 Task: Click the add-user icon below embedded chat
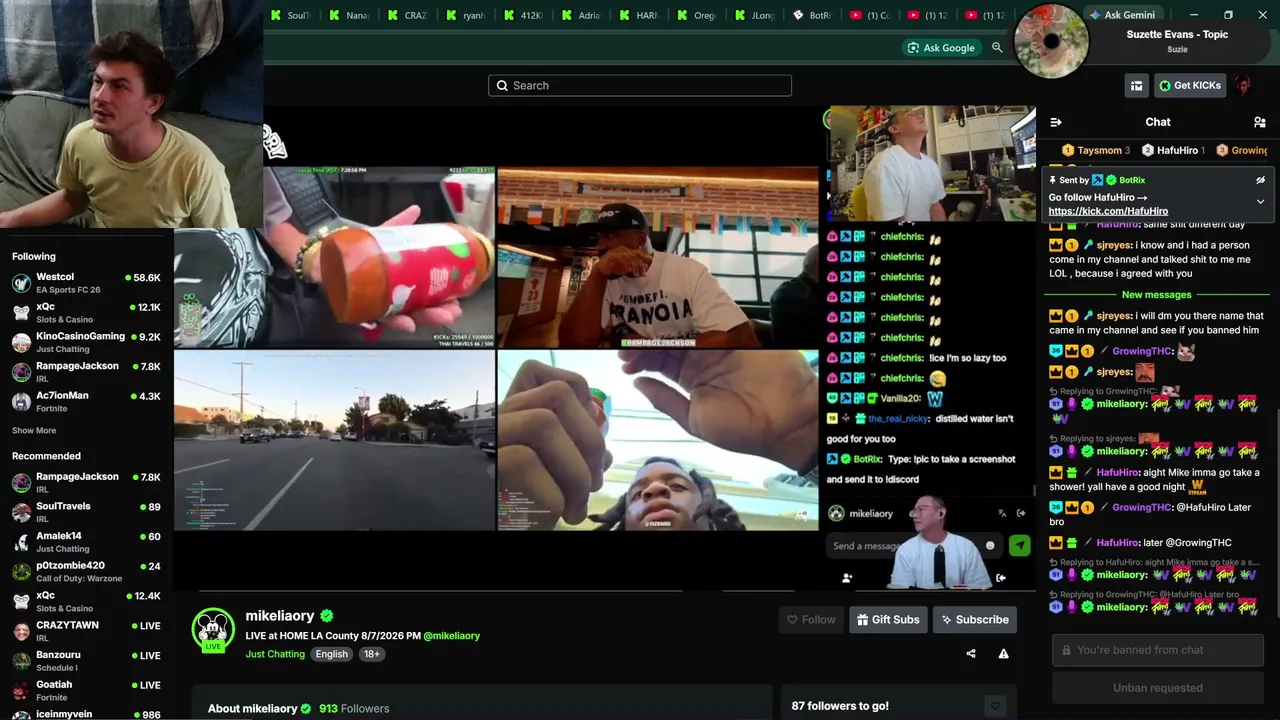[847, 578]
